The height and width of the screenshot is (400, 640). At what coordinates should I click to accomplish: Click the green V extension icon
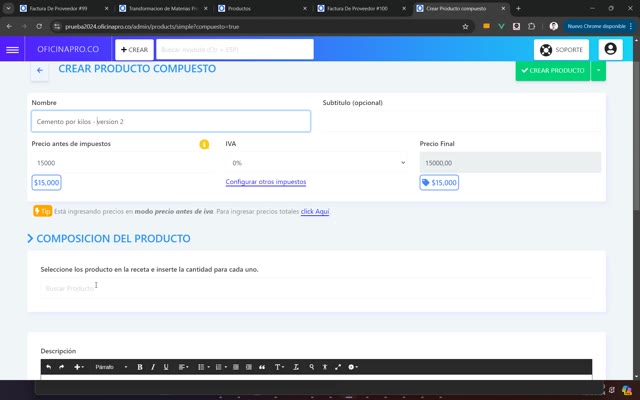pyautogui.click(x=501, y=27)
